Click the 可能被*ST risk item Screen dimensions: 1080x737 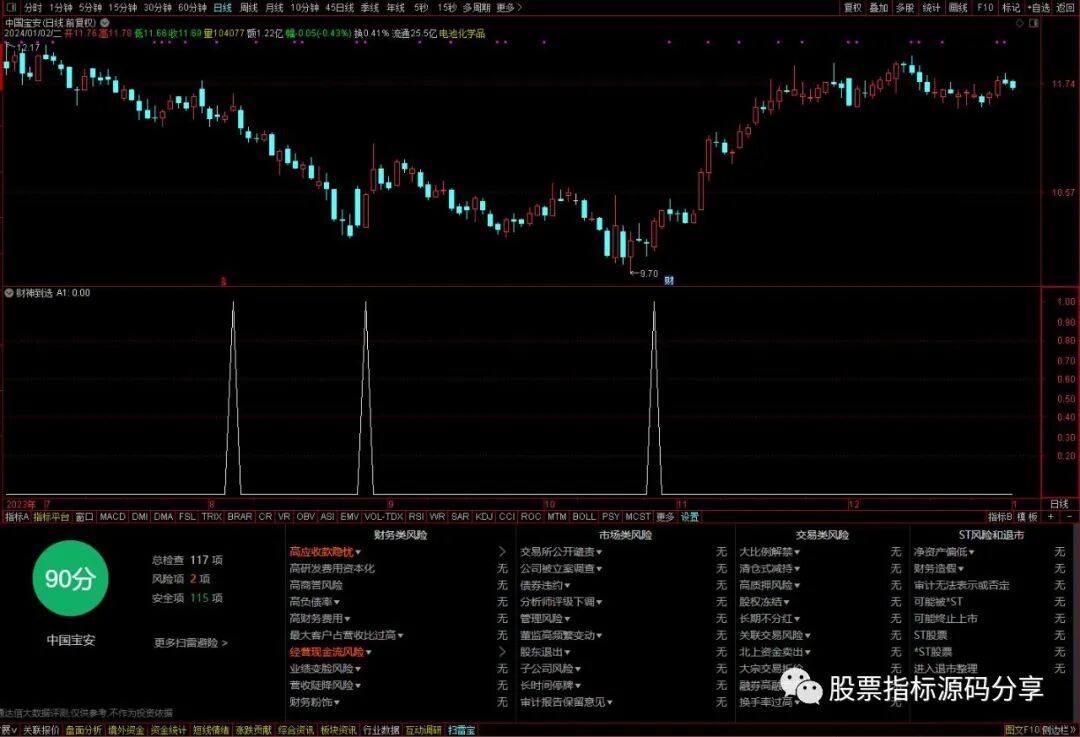coord(938,602)
